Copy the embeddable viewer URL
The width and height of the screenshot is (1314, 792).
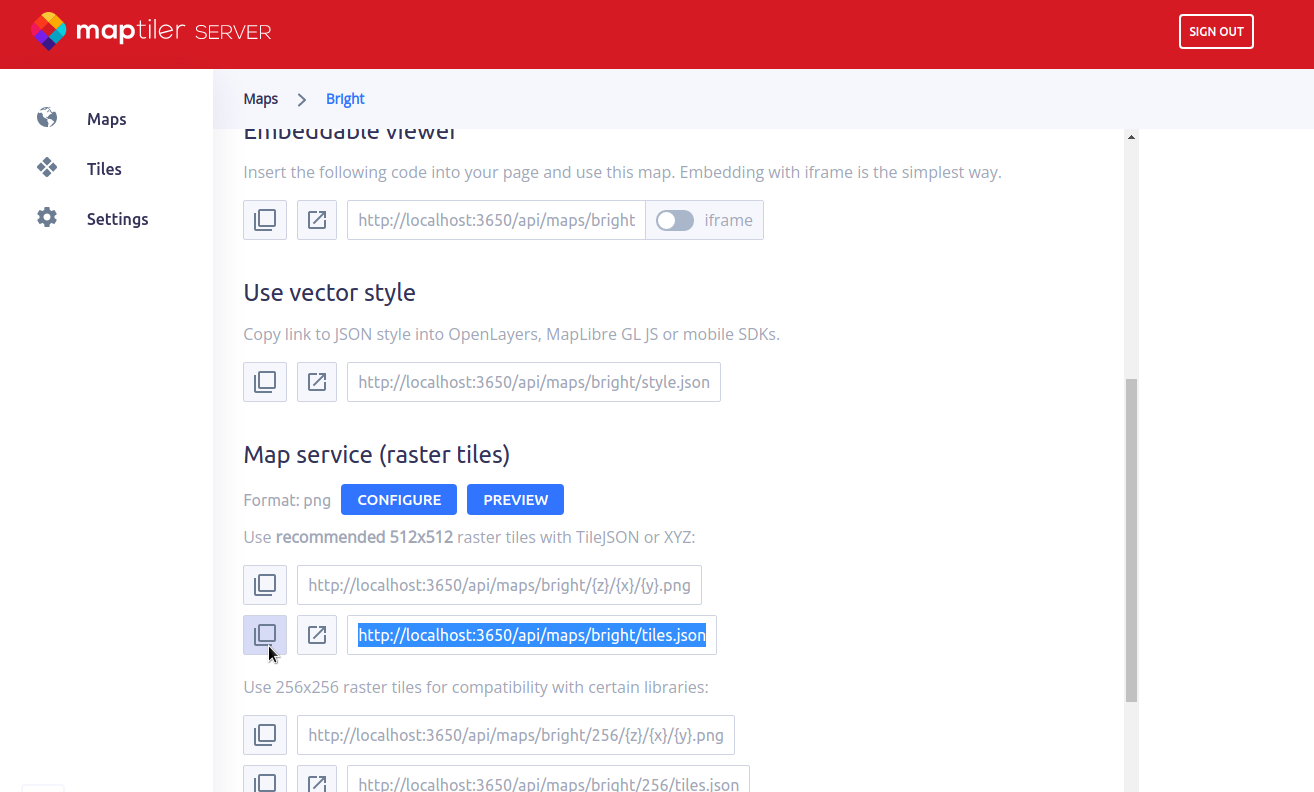265,220
